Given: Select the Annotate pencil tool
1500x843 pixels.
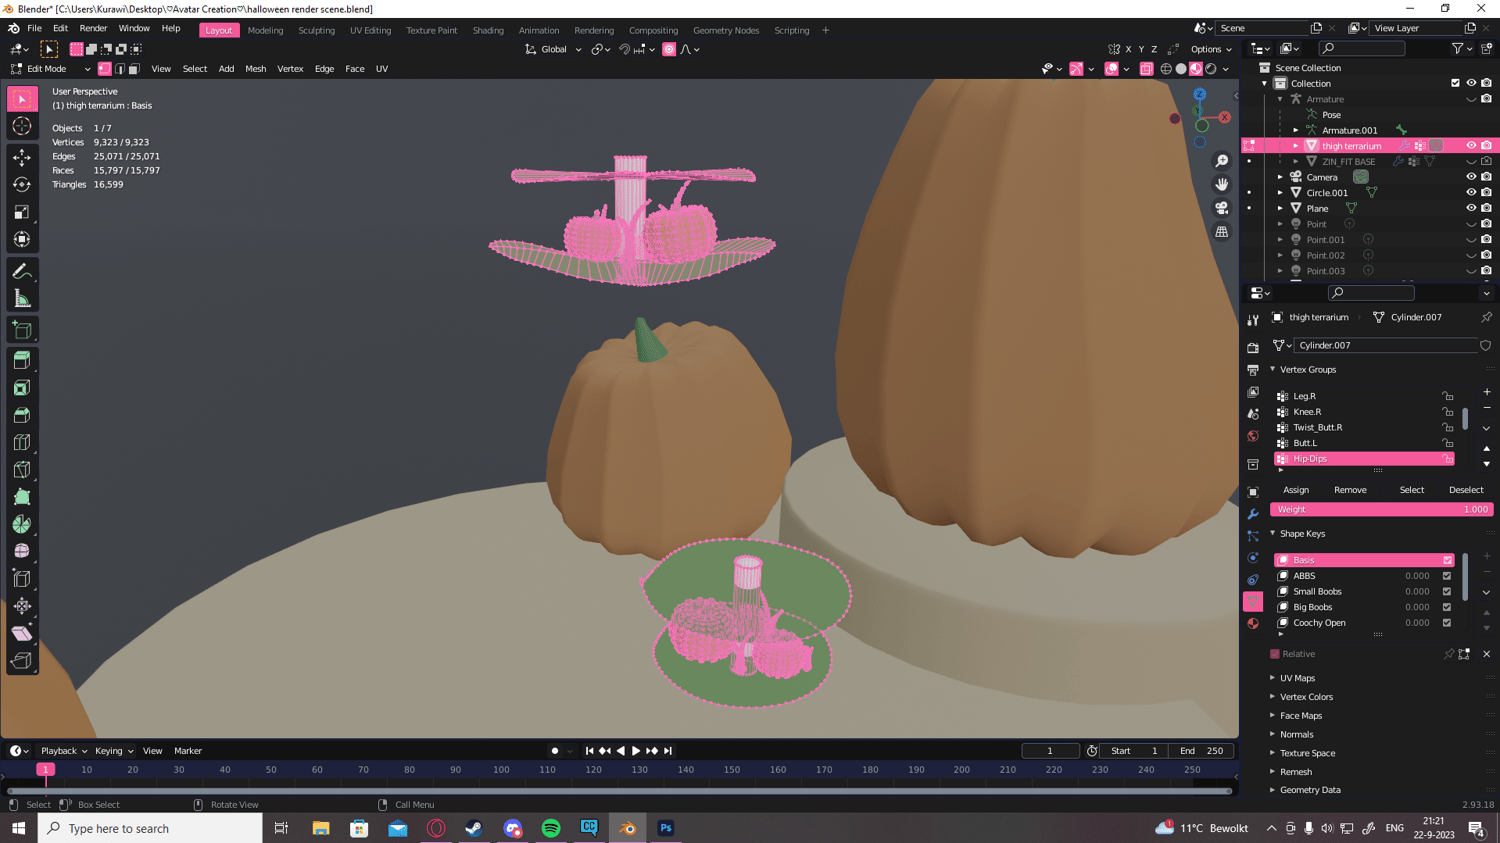Looking at the screenshot, I should [x=22, y=272].
